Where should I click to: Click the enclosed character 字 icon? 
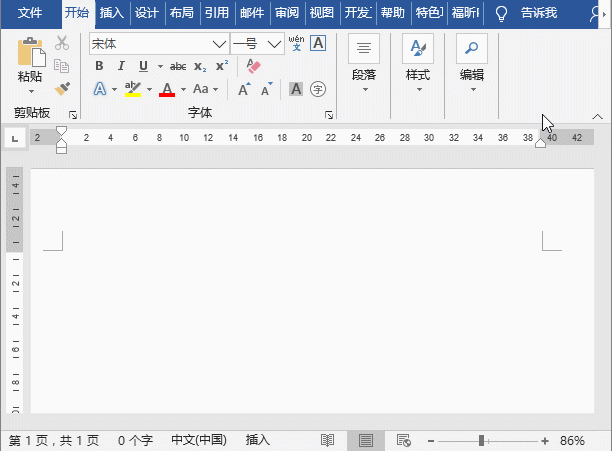pos(318,89)
